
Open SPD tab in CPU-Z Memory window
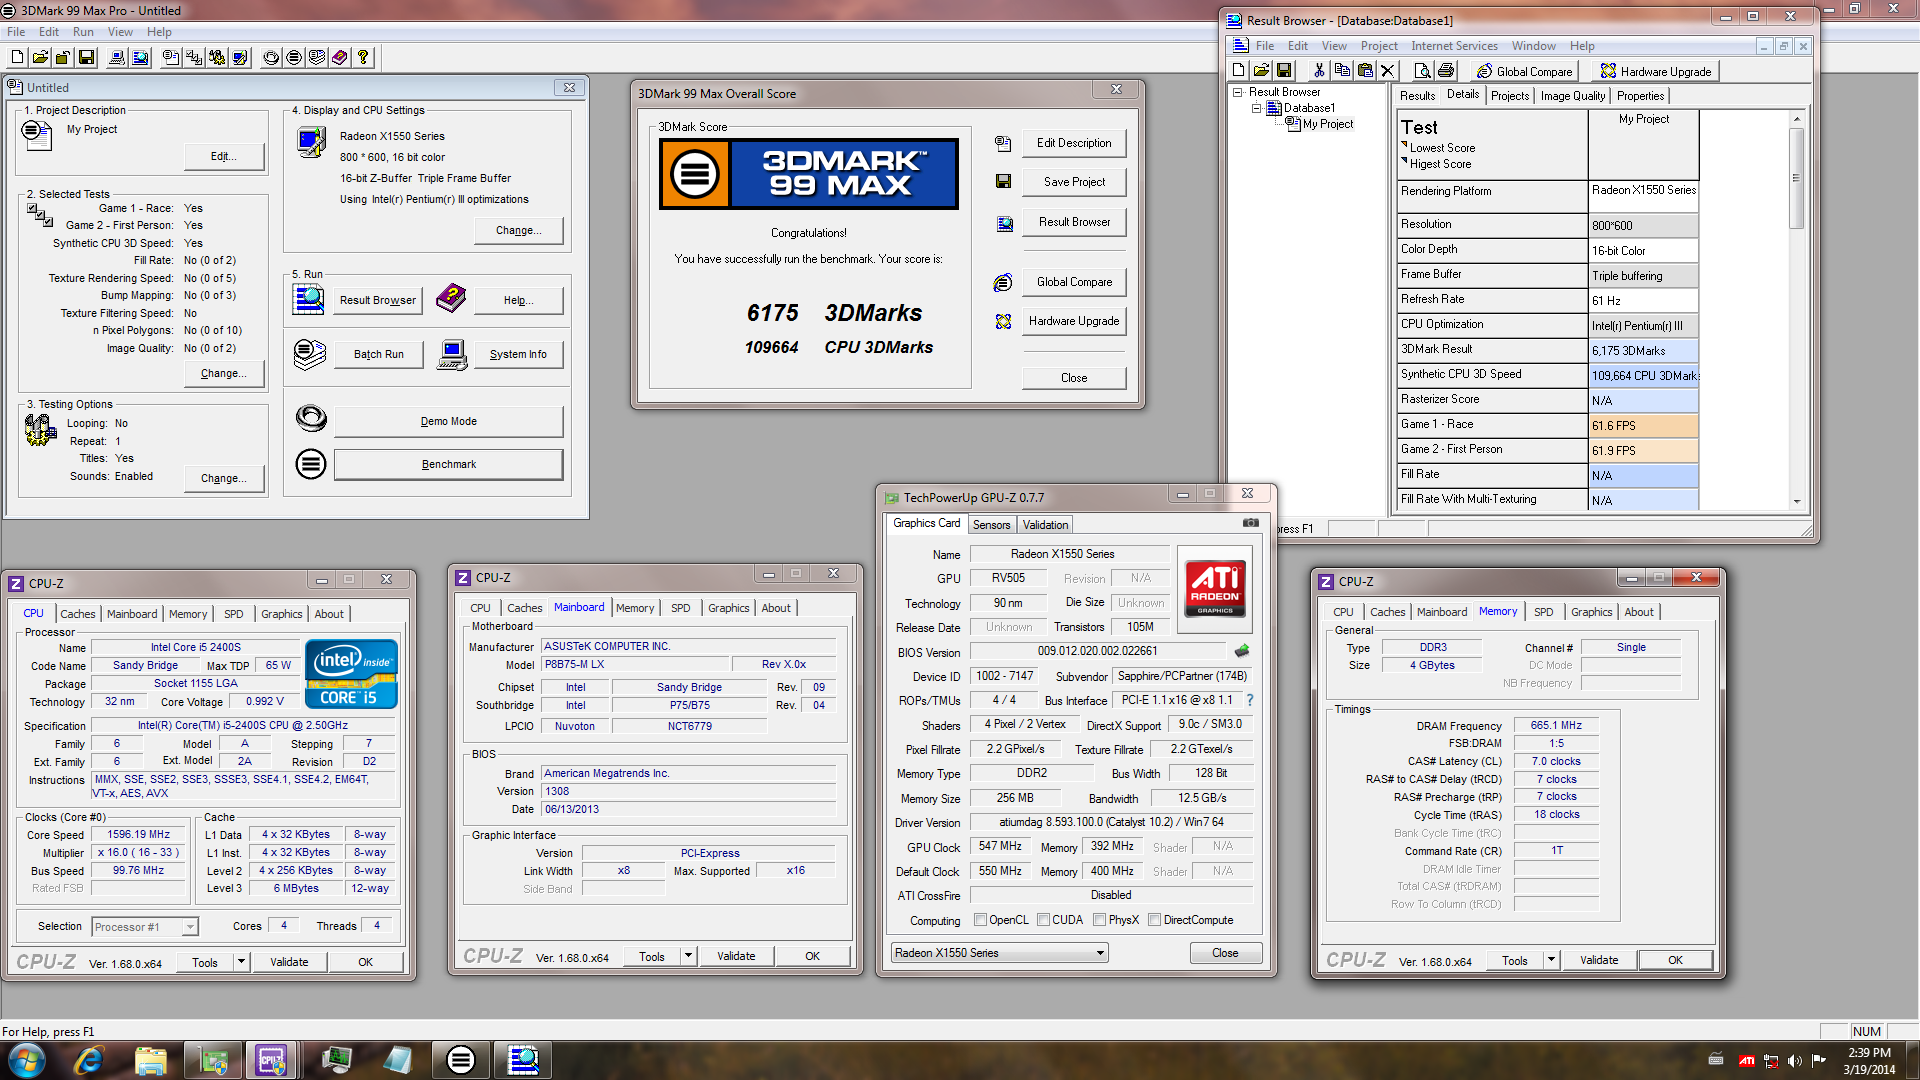click(1543, 612)
